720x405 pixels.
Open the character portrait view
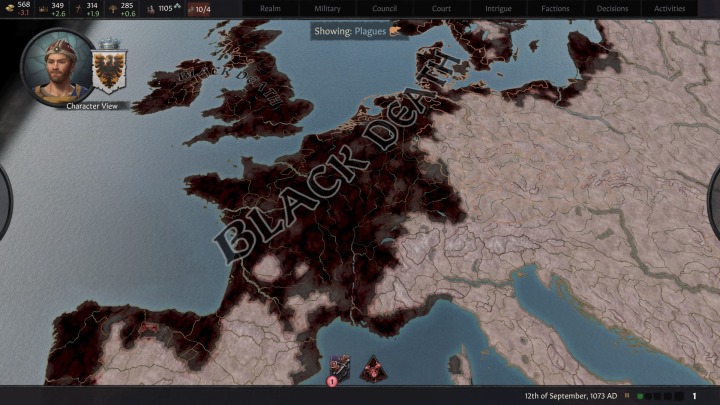pyautogui.click(x=58, y=67)
